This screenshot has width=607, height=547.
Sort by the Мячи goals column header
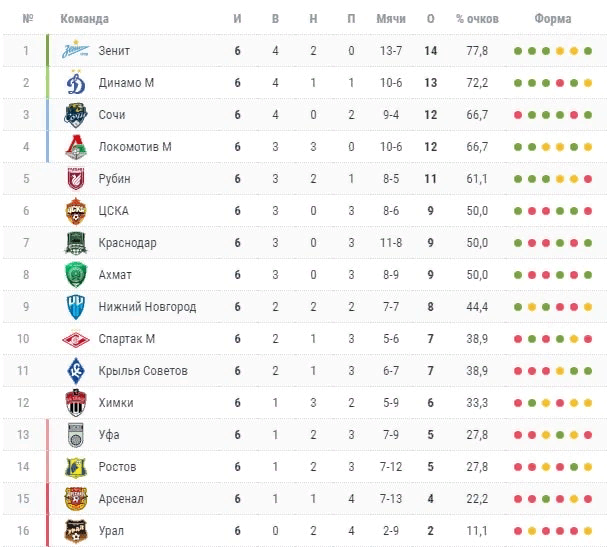(391, 19)
